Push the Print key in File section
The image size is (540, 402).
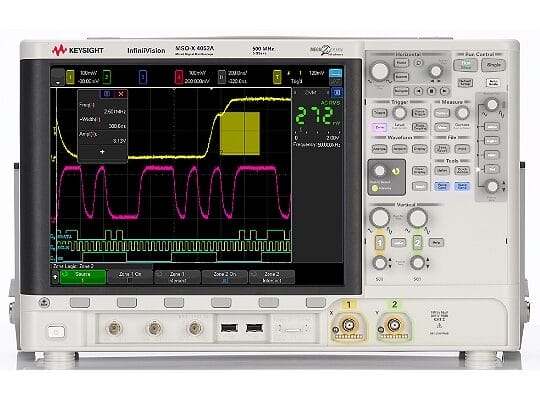462,149
